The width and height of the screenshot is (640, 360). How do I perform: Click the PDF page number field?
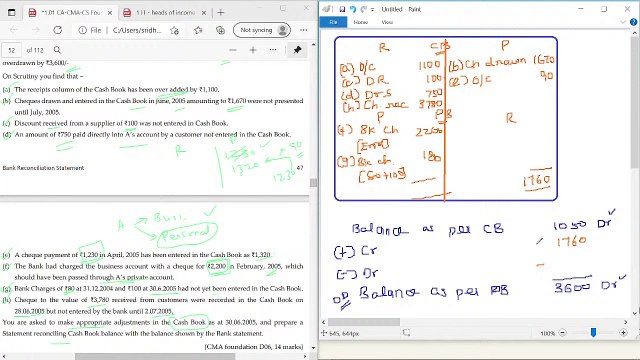click(12, 50)
